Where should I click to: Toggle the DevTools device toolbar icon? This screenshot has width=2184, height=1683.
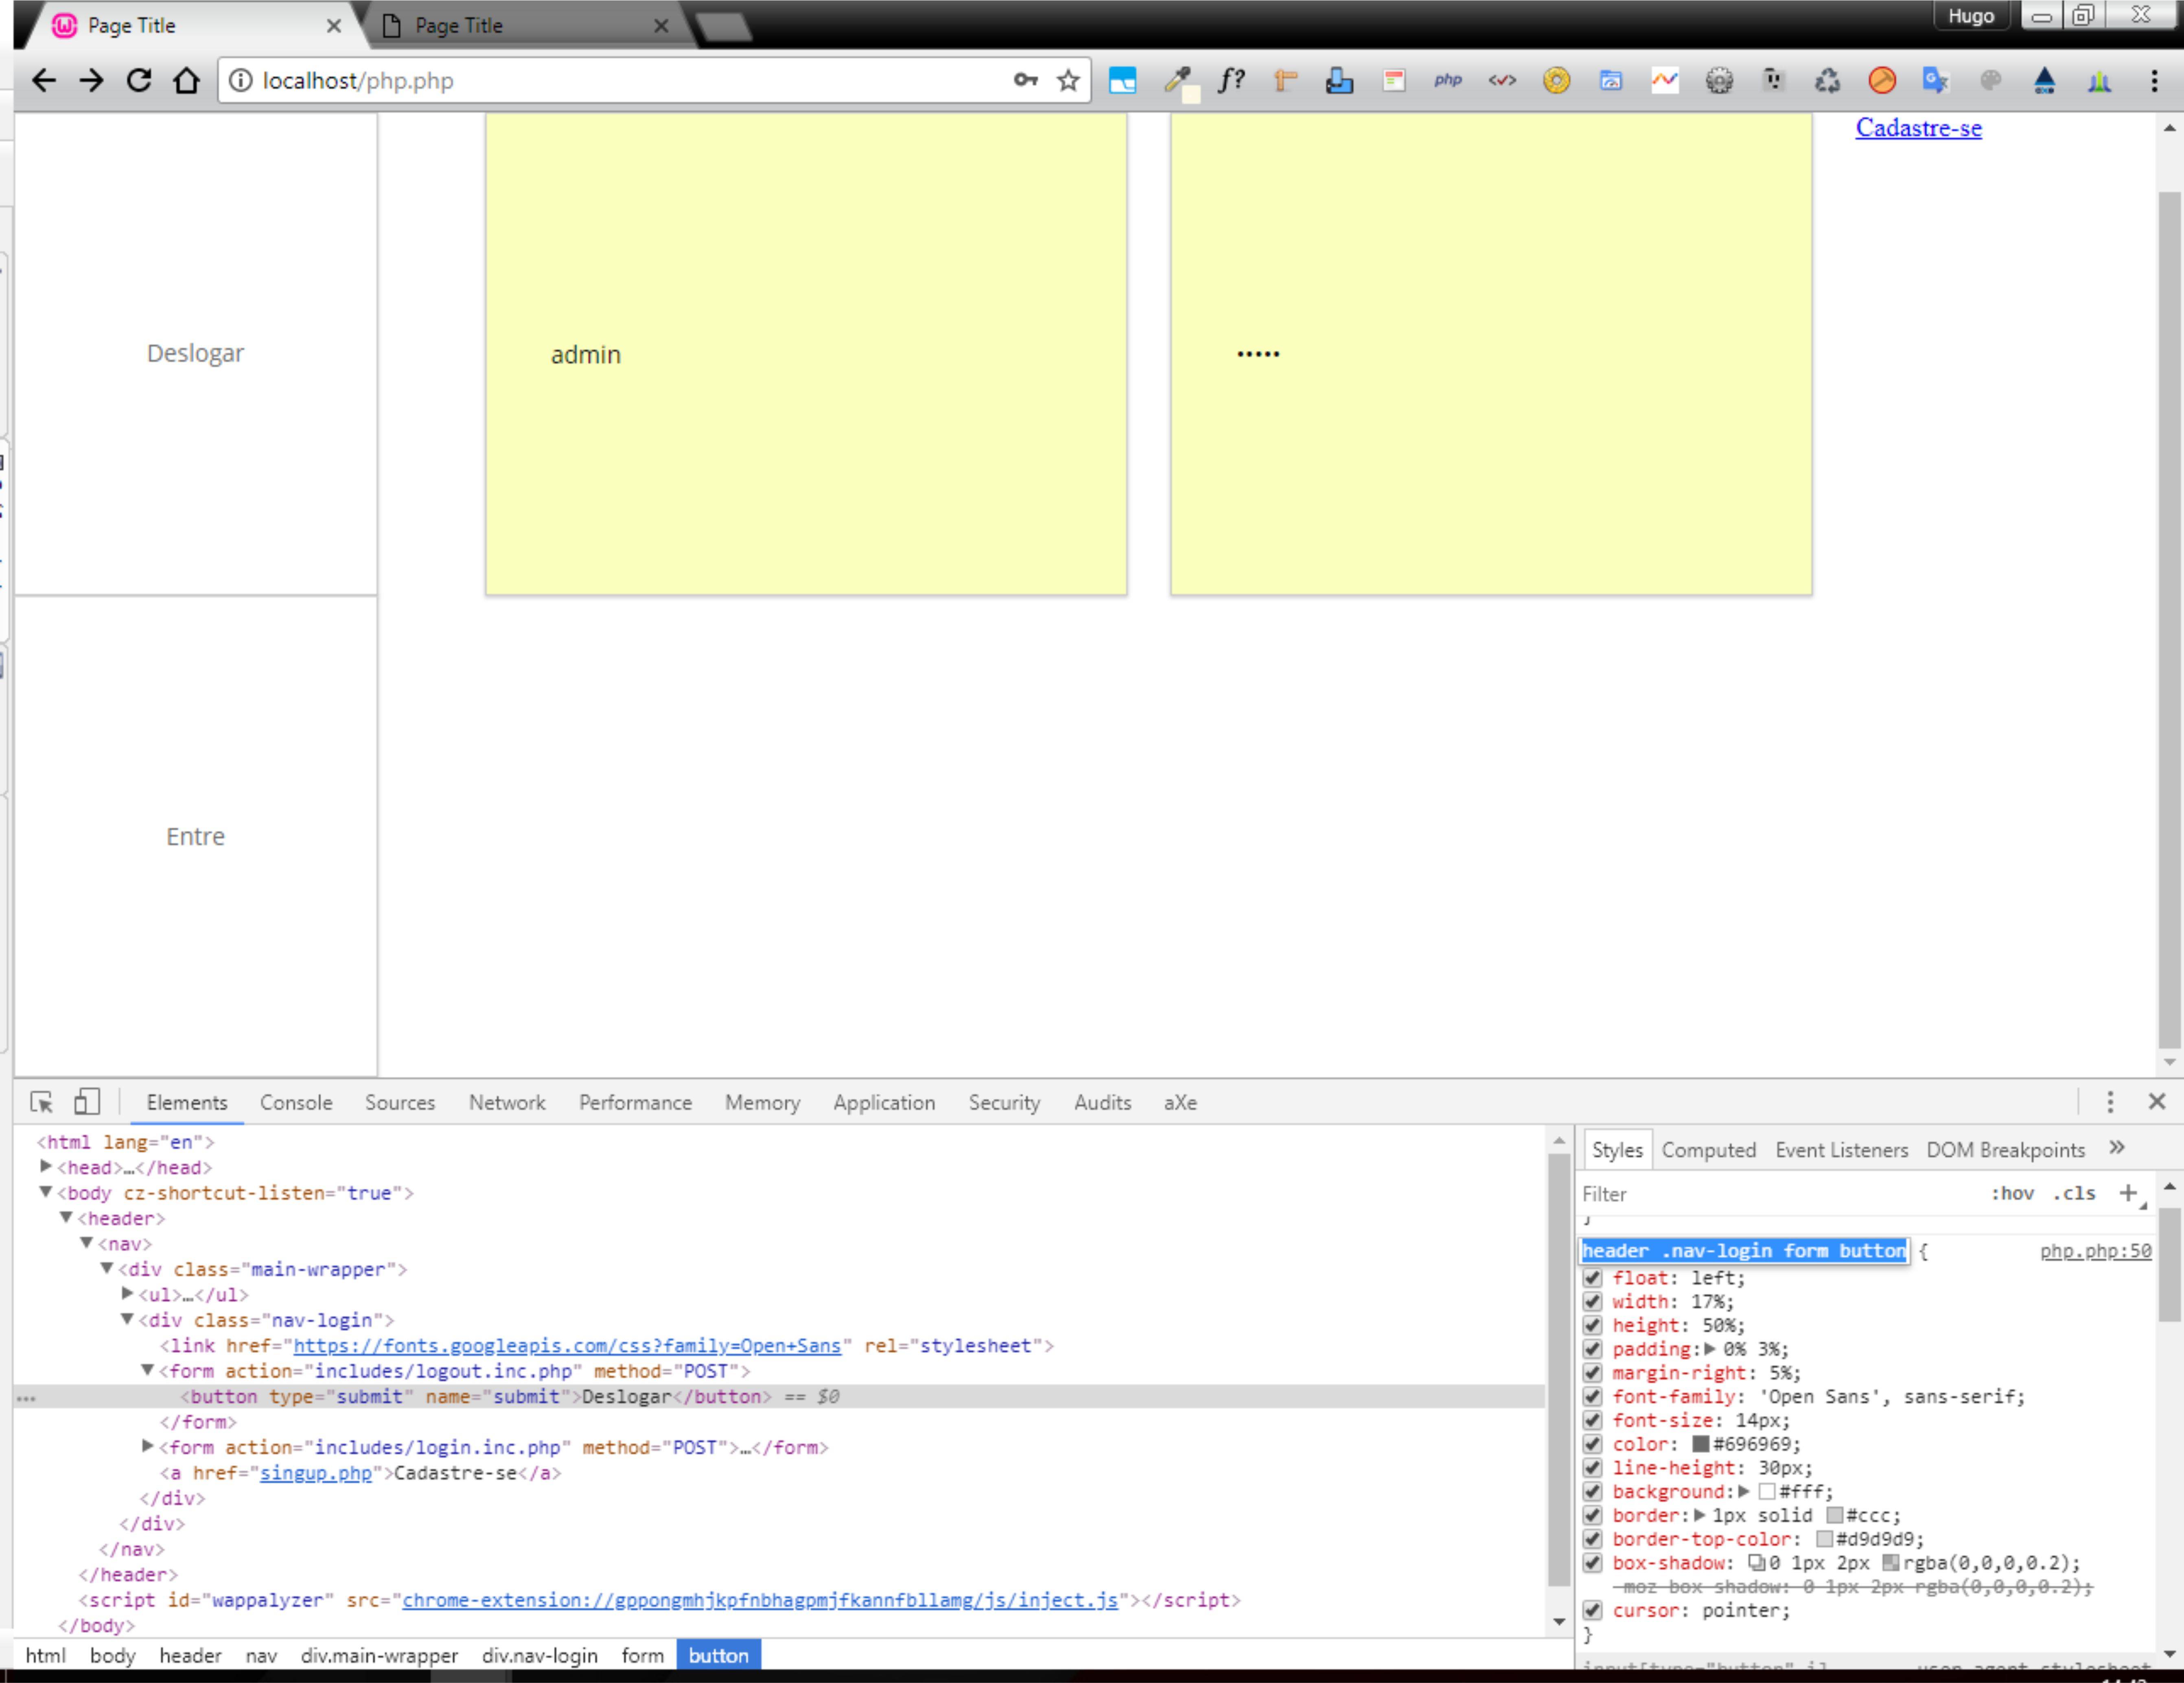(x=87, y=1102)
